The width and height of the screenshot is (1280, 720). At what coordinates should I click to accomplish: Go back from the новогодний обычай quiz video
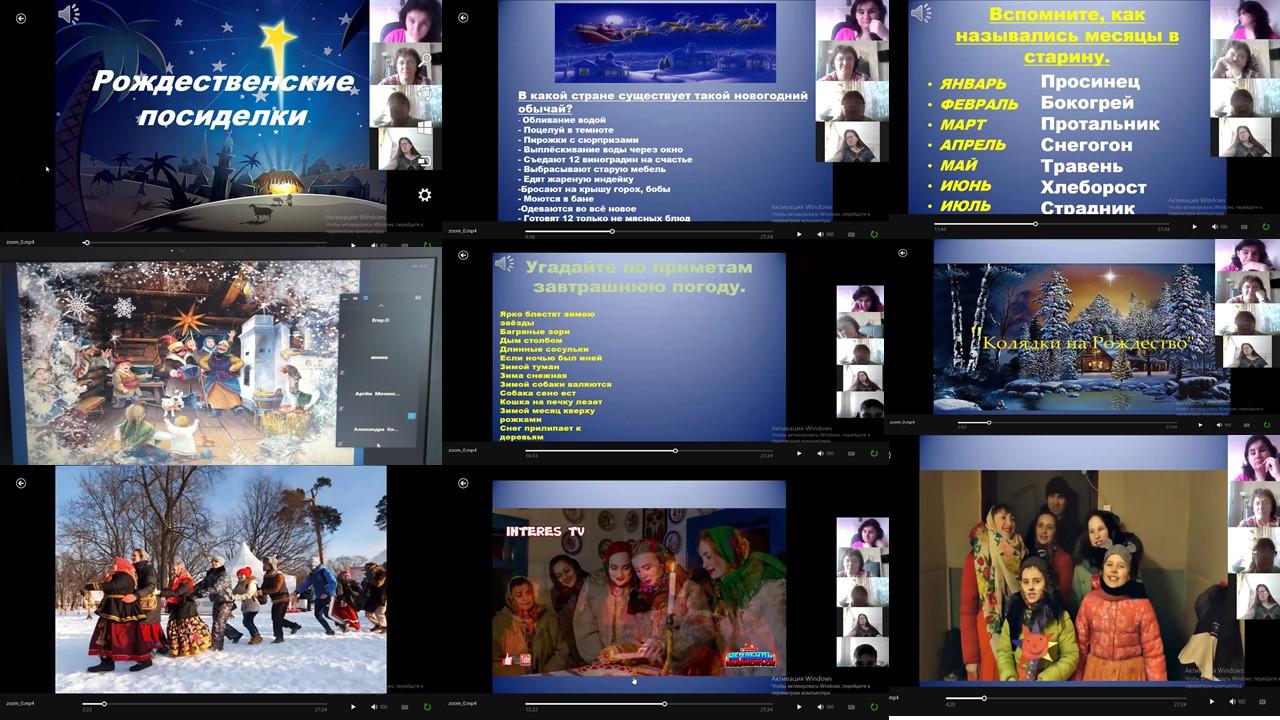(x=463, y=18)
